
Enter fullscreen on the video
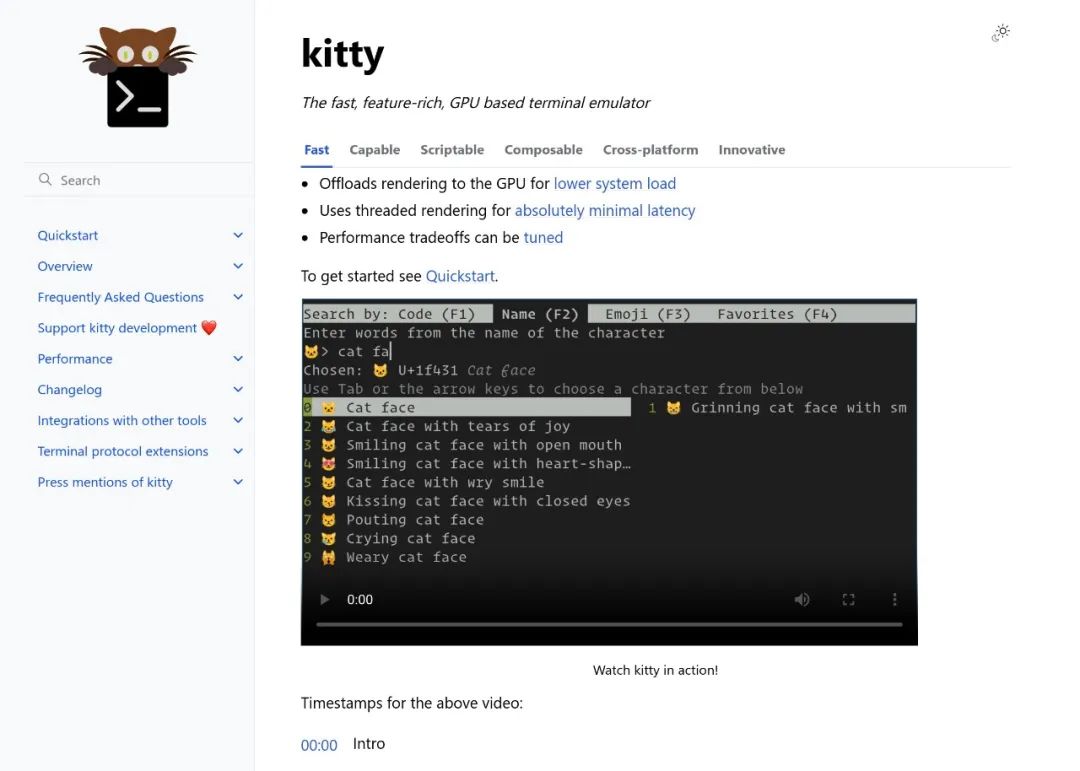click(x=849, y=599)
